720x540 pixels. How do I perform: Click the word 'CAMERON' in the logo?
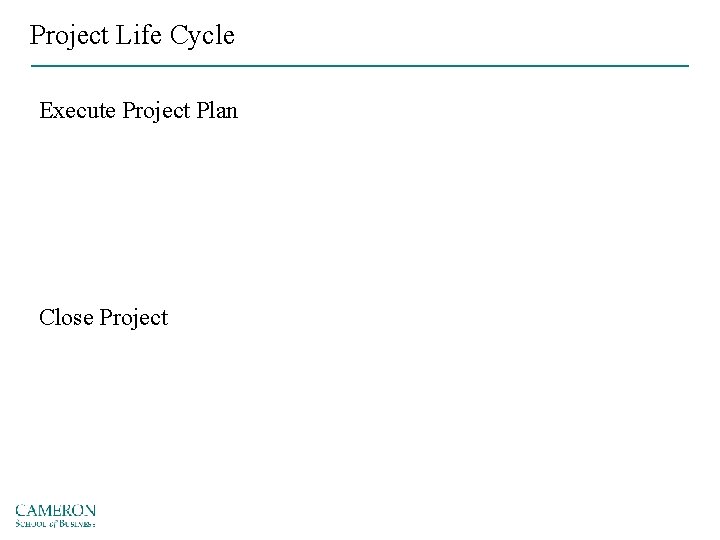click(x=56, y=511)
